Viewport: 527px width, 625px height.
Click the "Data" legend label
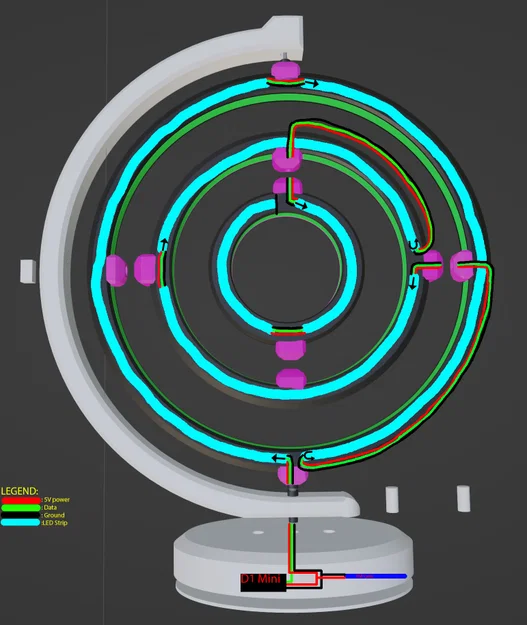click(50, 507)
